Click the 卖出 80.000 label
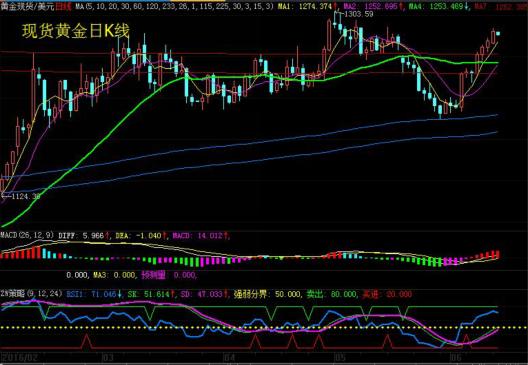This screenshot has width=528, height=365. tap(331, 294)
